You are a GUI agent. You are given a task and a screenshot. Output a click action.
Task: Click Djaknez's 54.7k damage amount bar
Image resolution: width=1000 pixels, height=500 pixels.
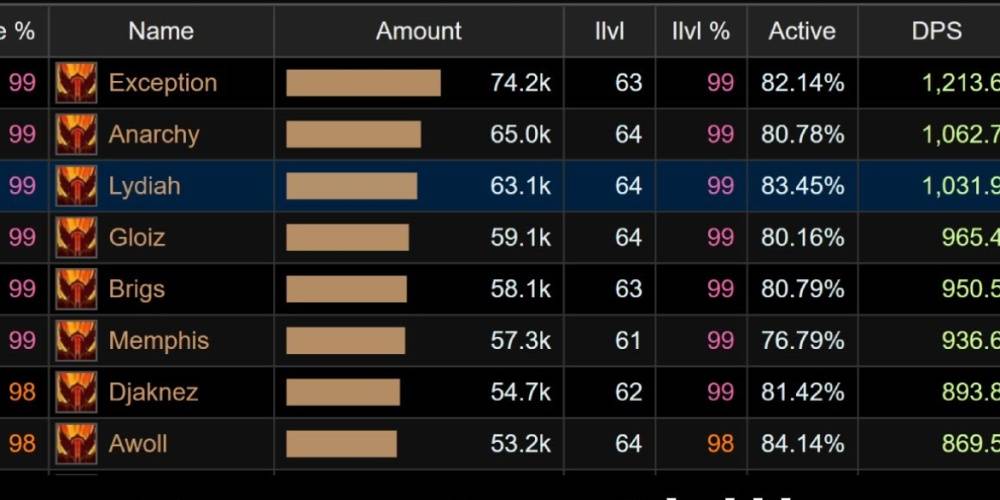[x=343, y=392]
